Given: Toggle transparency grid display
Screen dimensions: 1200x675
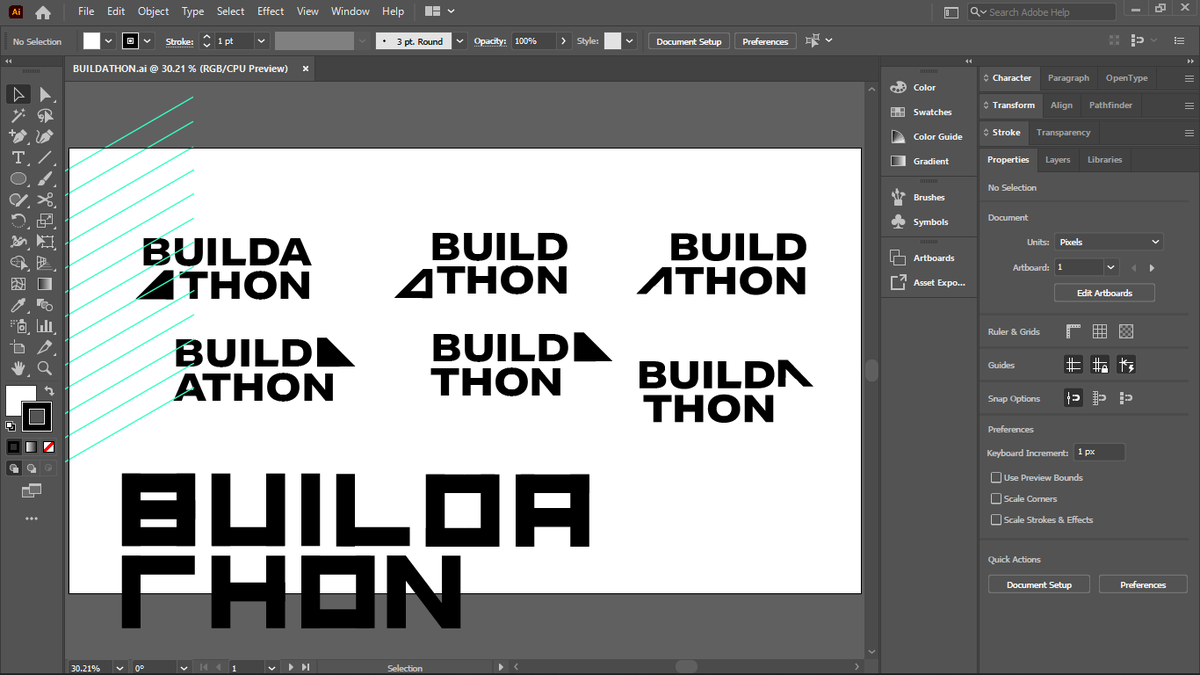Looking at the screenshot, I should coord(1126,332).
